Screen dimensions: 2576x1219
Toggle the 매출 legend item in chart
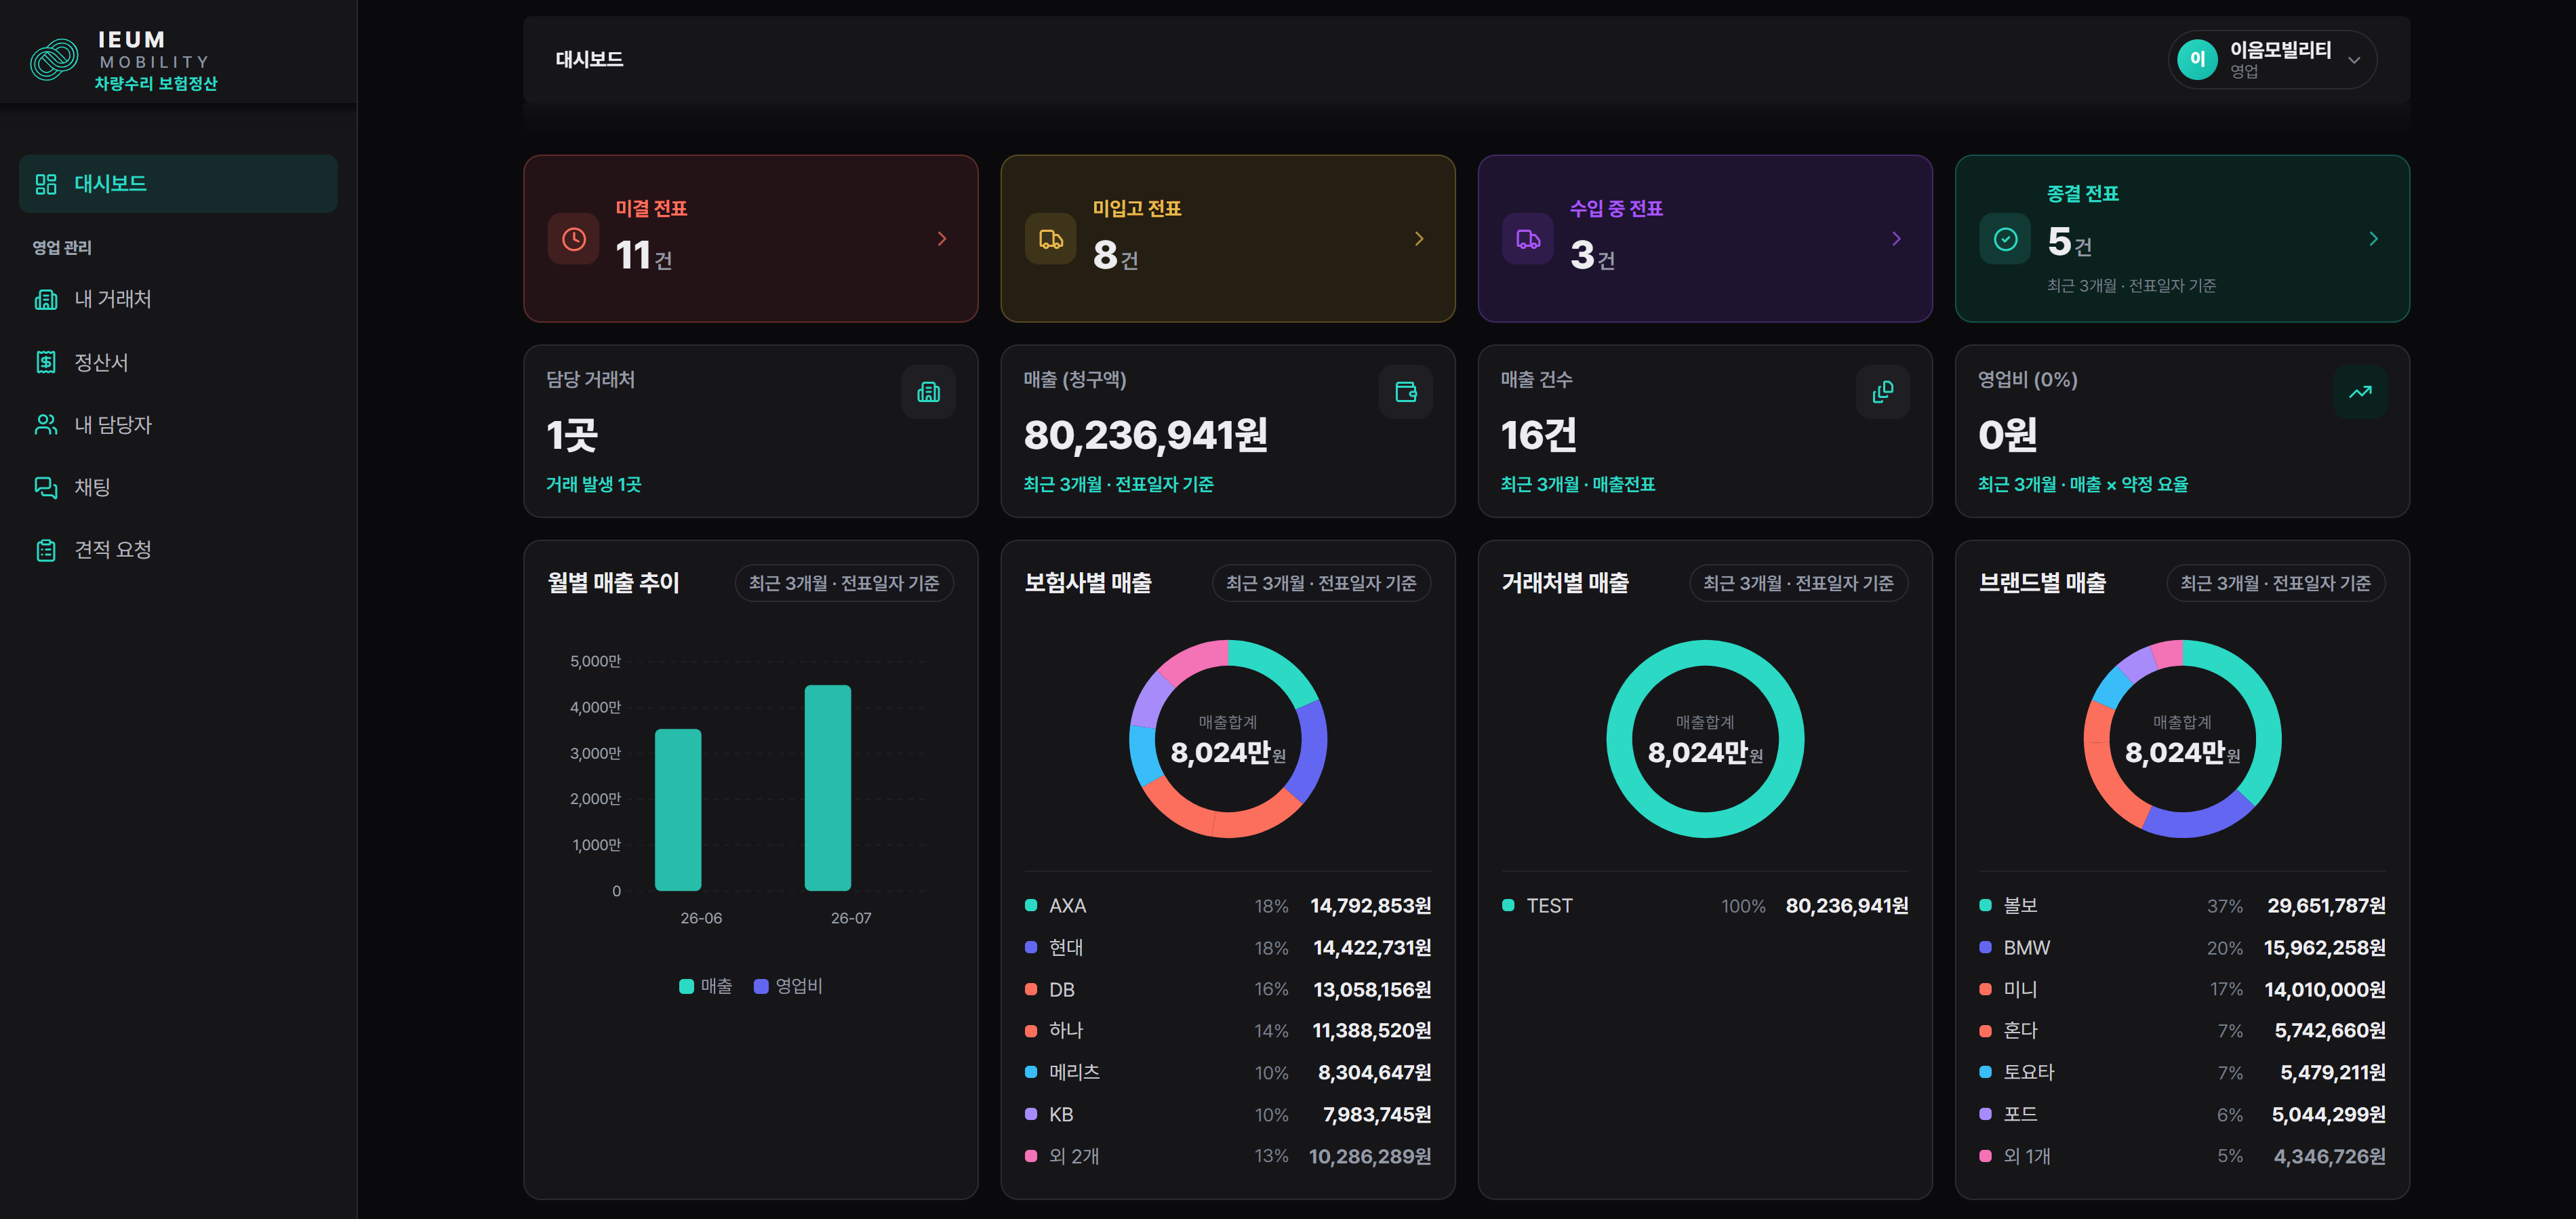click(x=706, y=986)
